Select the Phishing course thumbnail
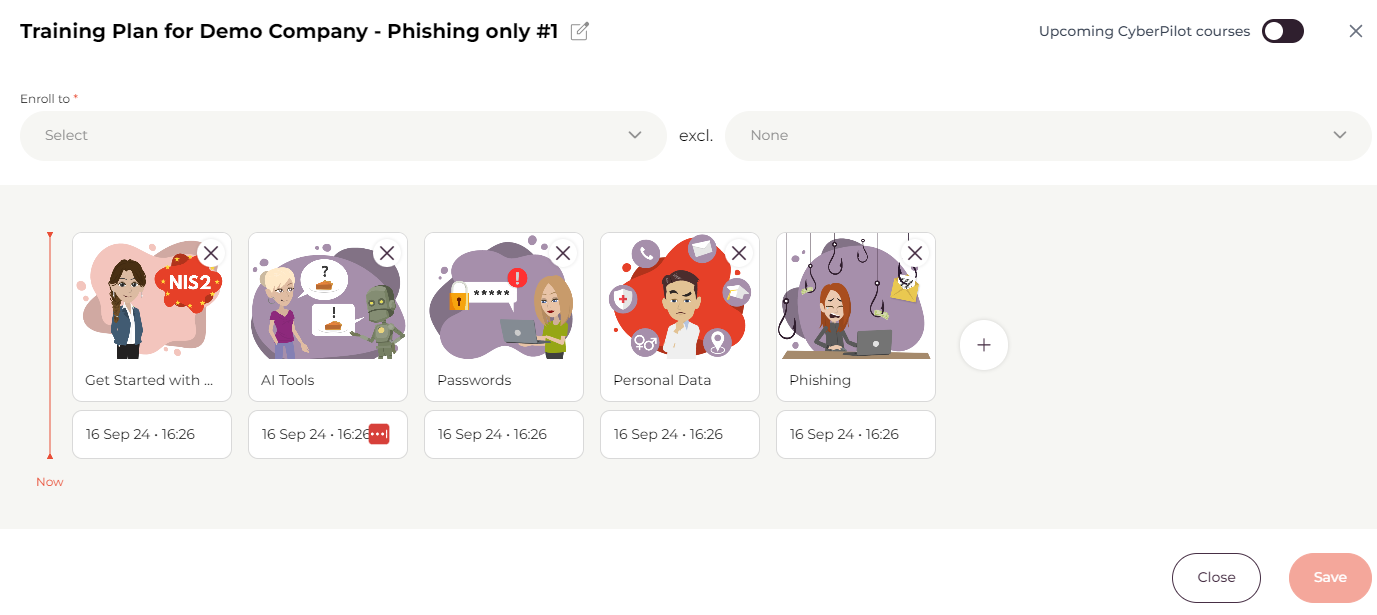1377x615 pixels. coord(855,300)
